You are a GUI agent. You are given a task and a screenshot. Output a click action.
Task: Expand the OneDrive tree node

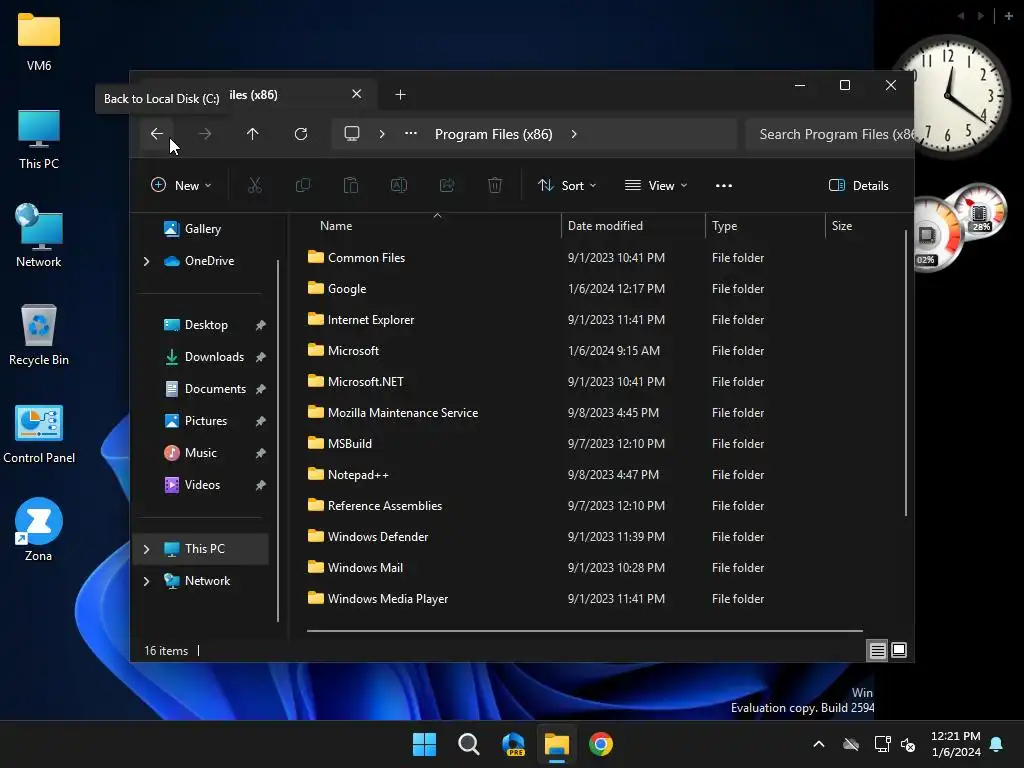tap(146, 261)
